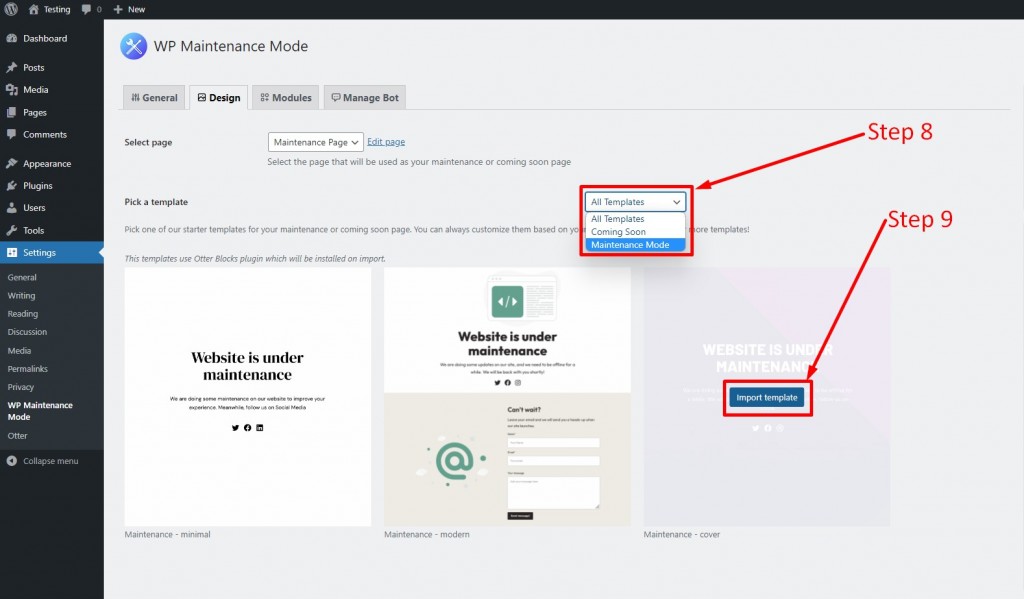Open General under Settings submenu

[x=22, y=278]
